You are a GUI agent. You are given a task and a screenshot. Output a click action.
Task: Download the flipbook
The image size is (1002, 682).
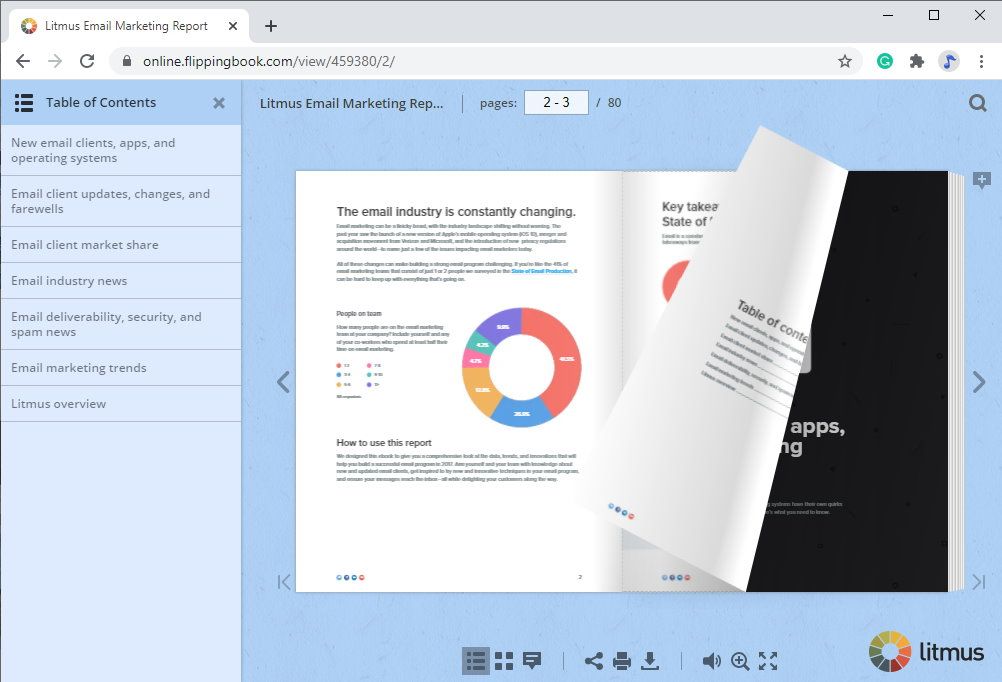pos(651,660)
